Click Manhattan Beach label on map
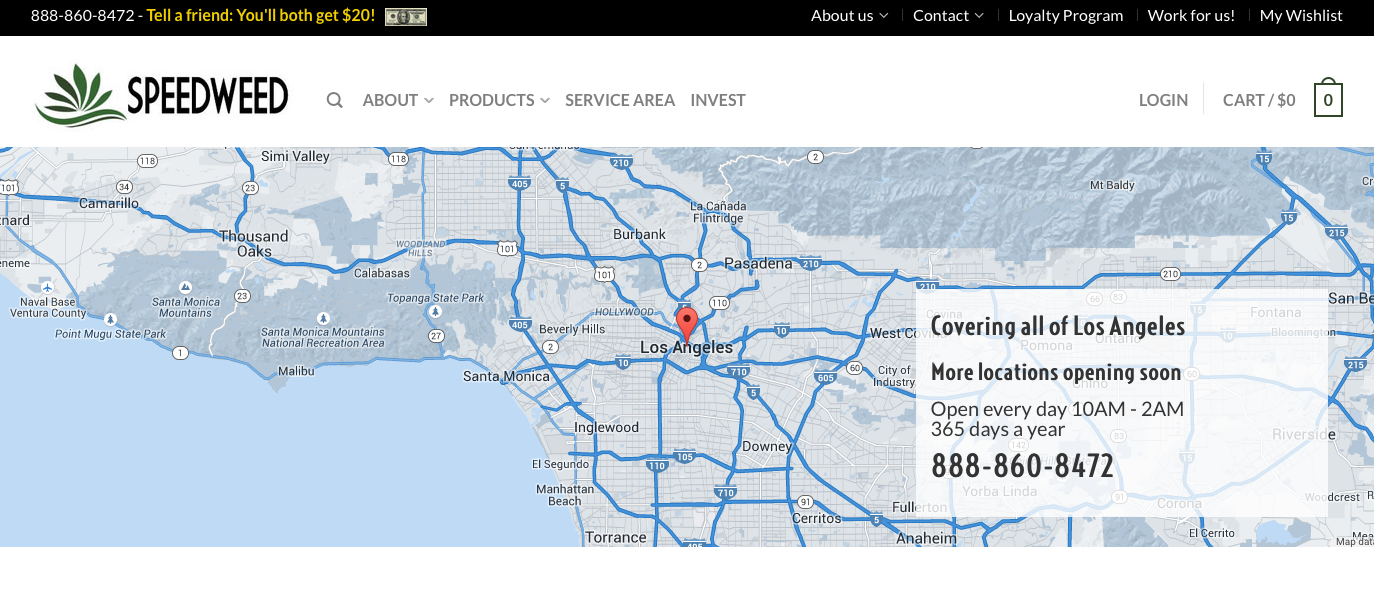 564,495
